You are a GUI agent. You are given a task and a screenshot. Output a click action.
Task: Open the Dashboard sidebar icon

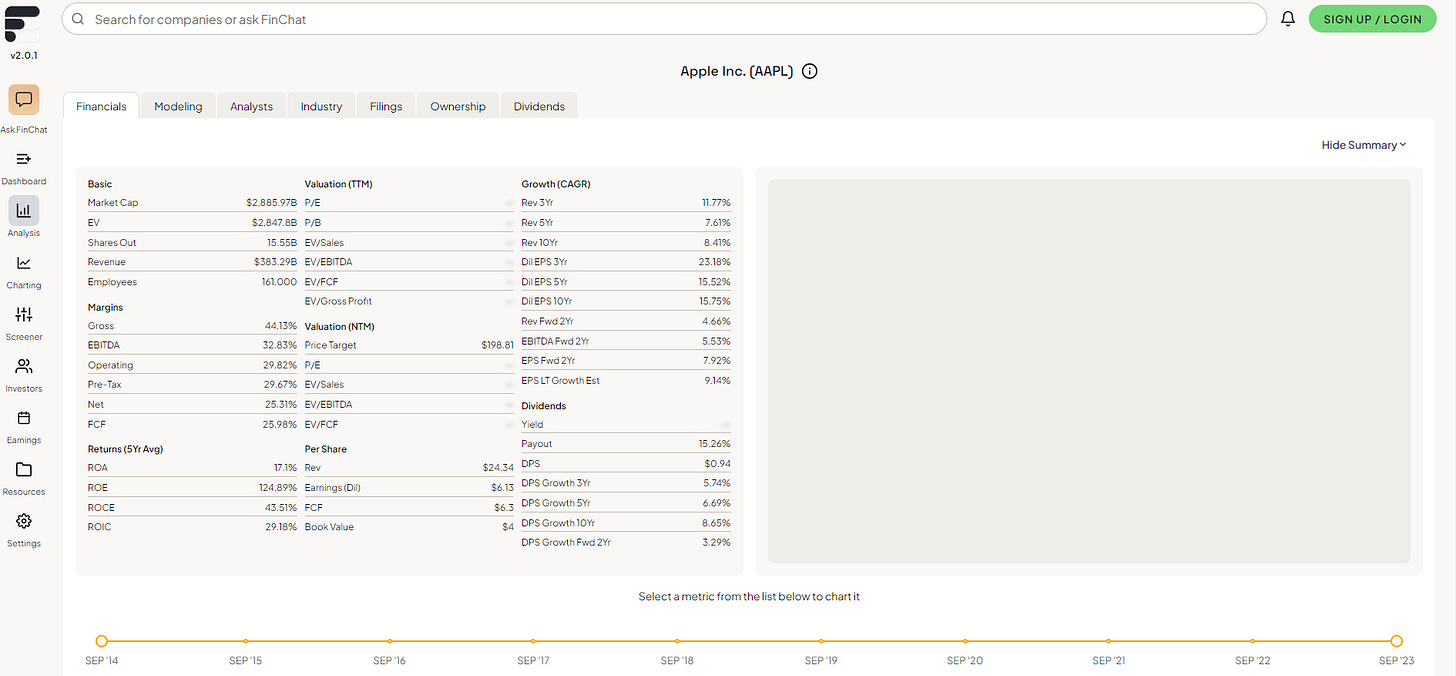(x=24, y=159)
